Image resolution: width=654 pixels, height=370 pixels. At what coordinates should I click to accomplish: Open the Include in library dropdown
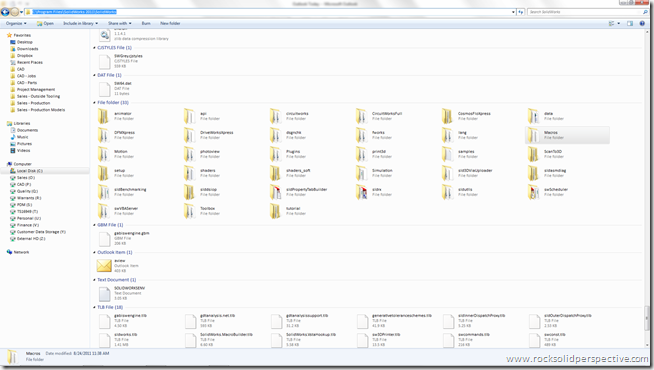[x=80, y=23]
